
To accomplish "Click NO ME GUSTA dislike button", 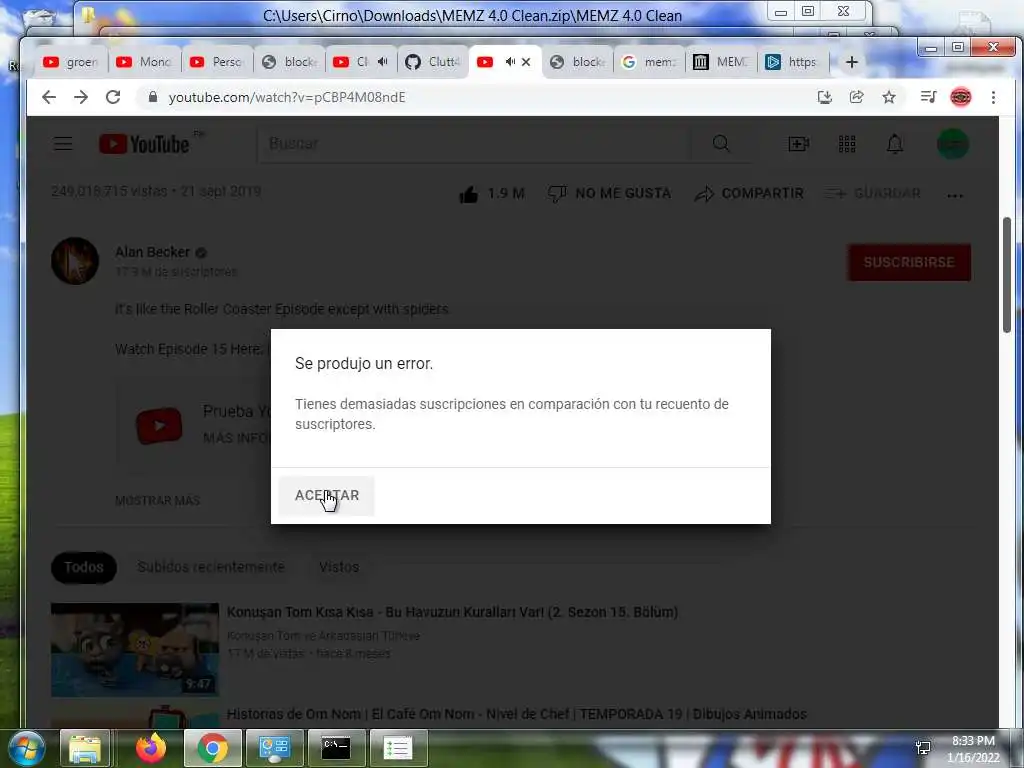I will click(609, 194).
